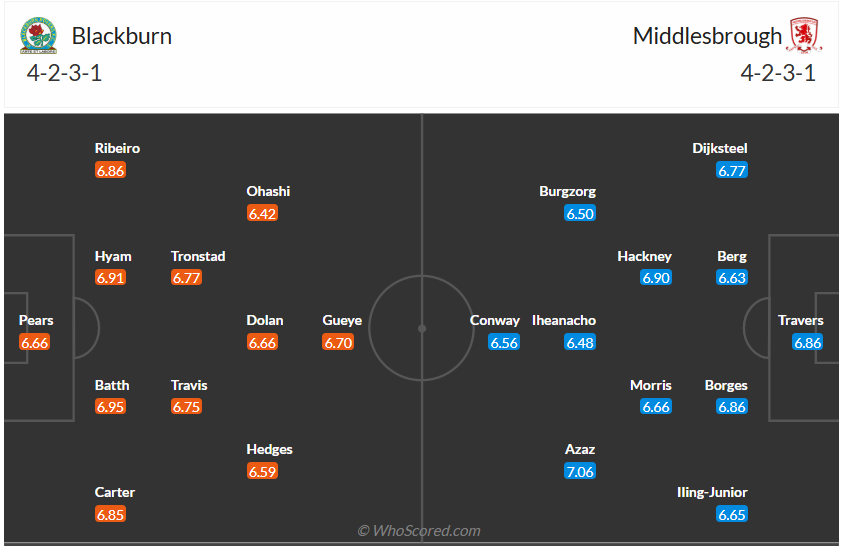
Task: Open the Middlesbrough team name link
Action: pos(707,36)
